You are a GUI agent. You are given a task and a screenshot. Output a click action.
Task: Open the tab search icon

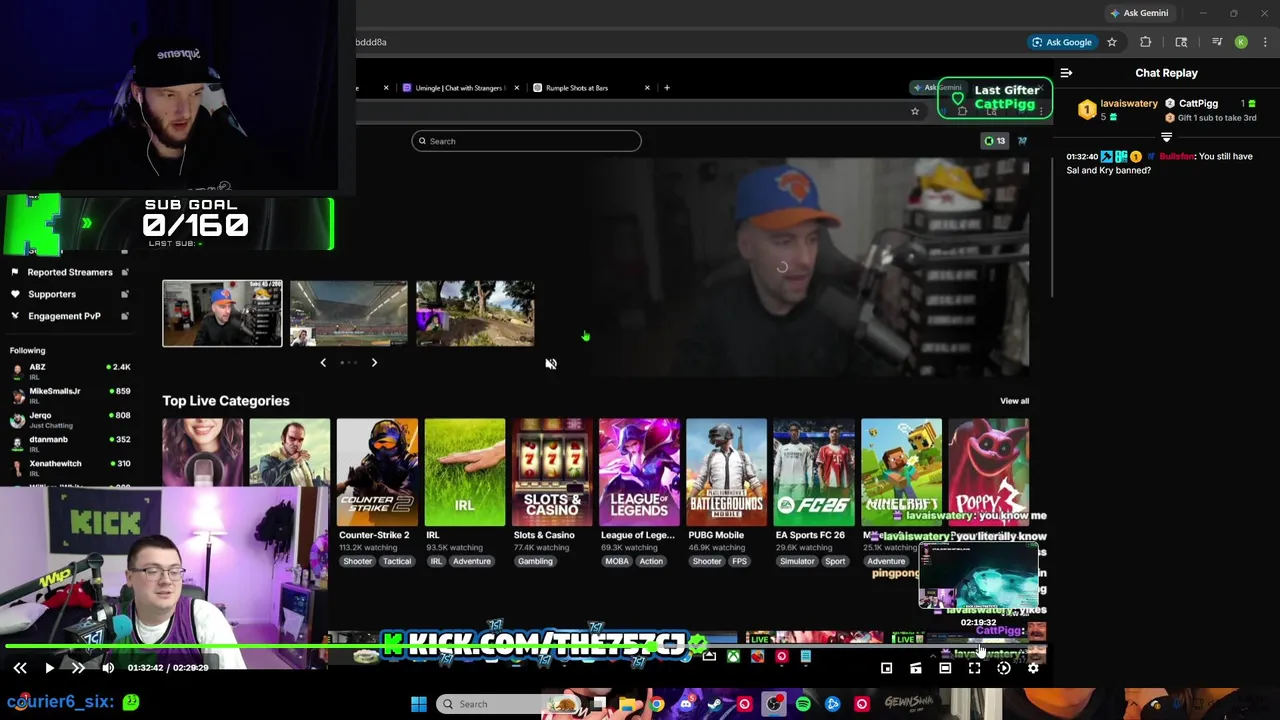pyautogui.click(x=1181, y=42)
